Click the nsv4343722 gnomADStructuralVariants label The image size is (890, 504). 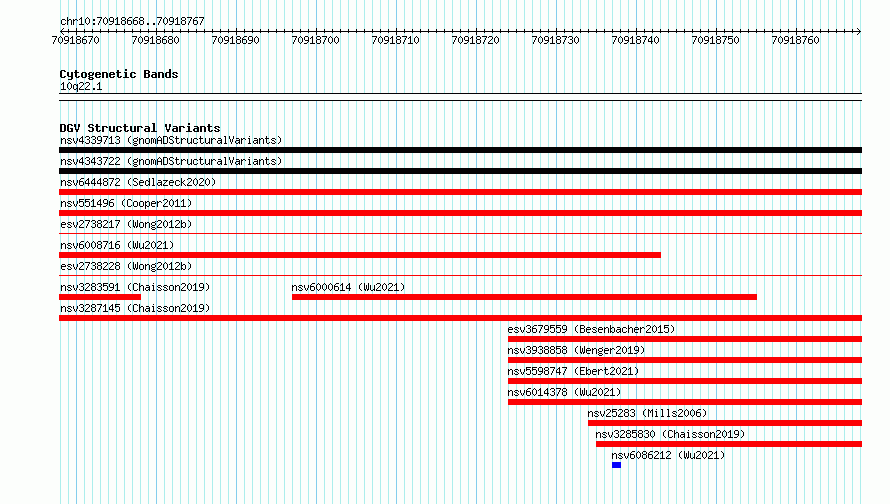pyautogui.click(x=171, y=161)
